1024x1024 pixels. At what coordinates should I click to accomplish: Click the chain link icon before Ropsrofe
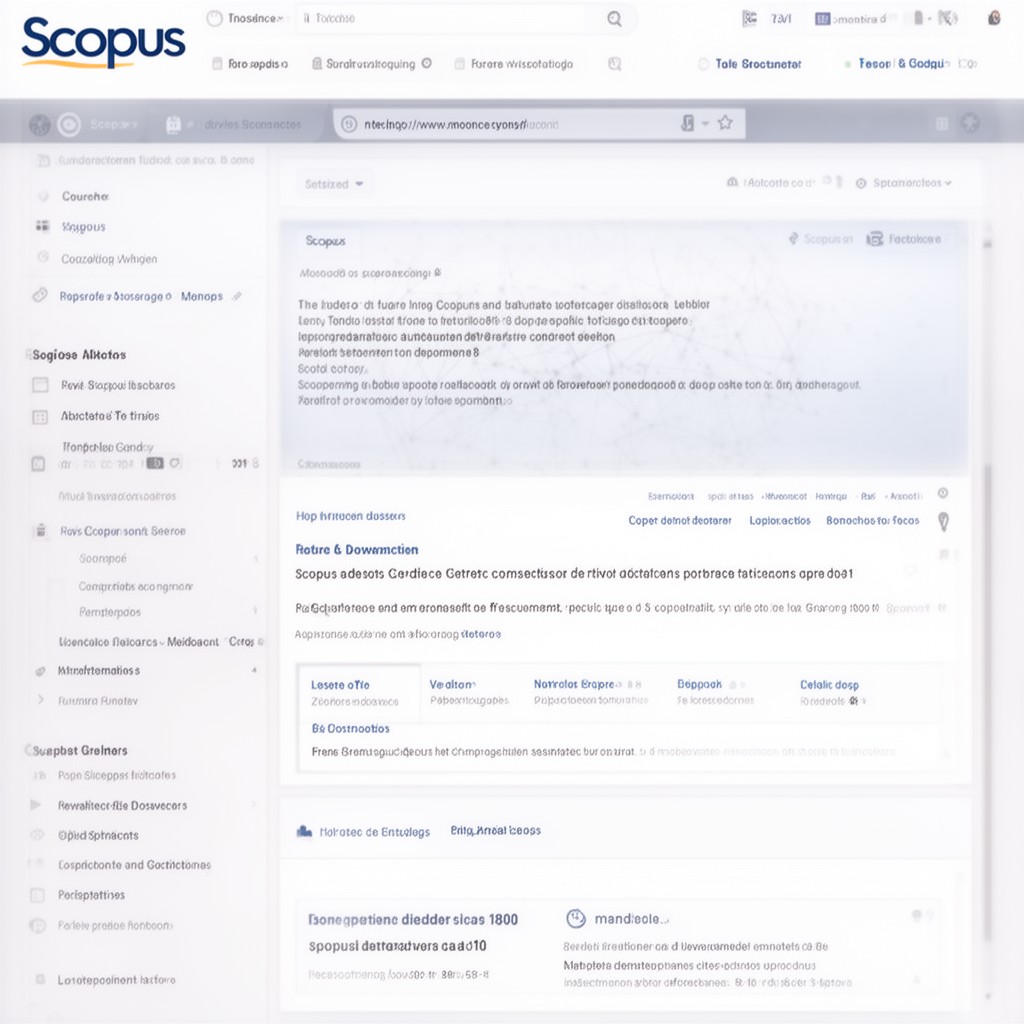(40, 295)
